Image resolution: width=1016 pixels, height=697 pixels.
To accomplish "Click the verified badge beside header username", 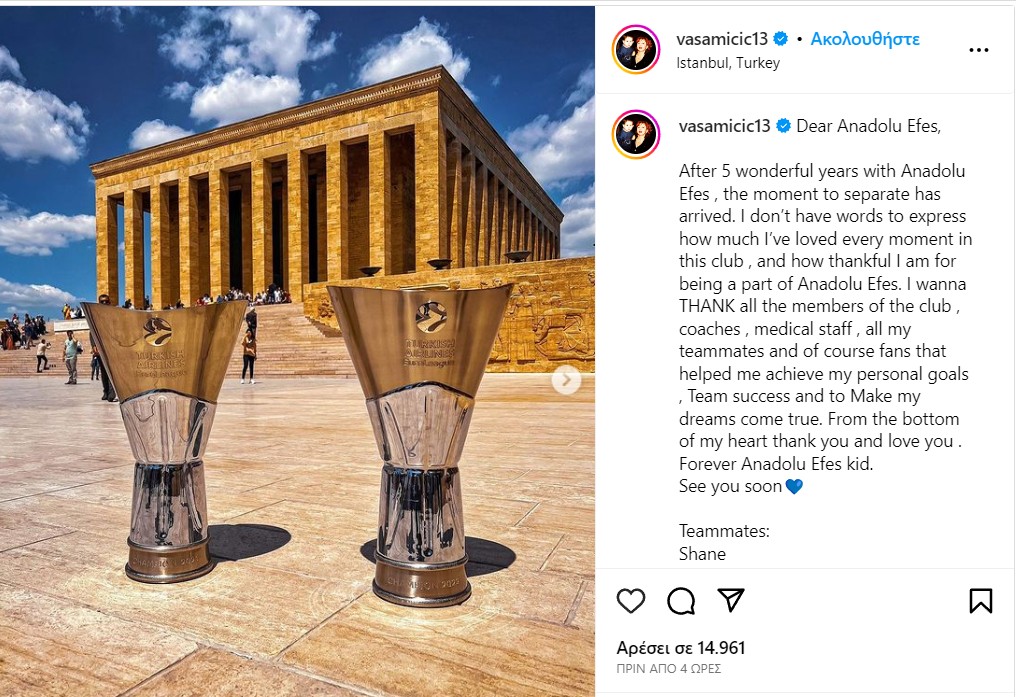I will click(781, 39).
